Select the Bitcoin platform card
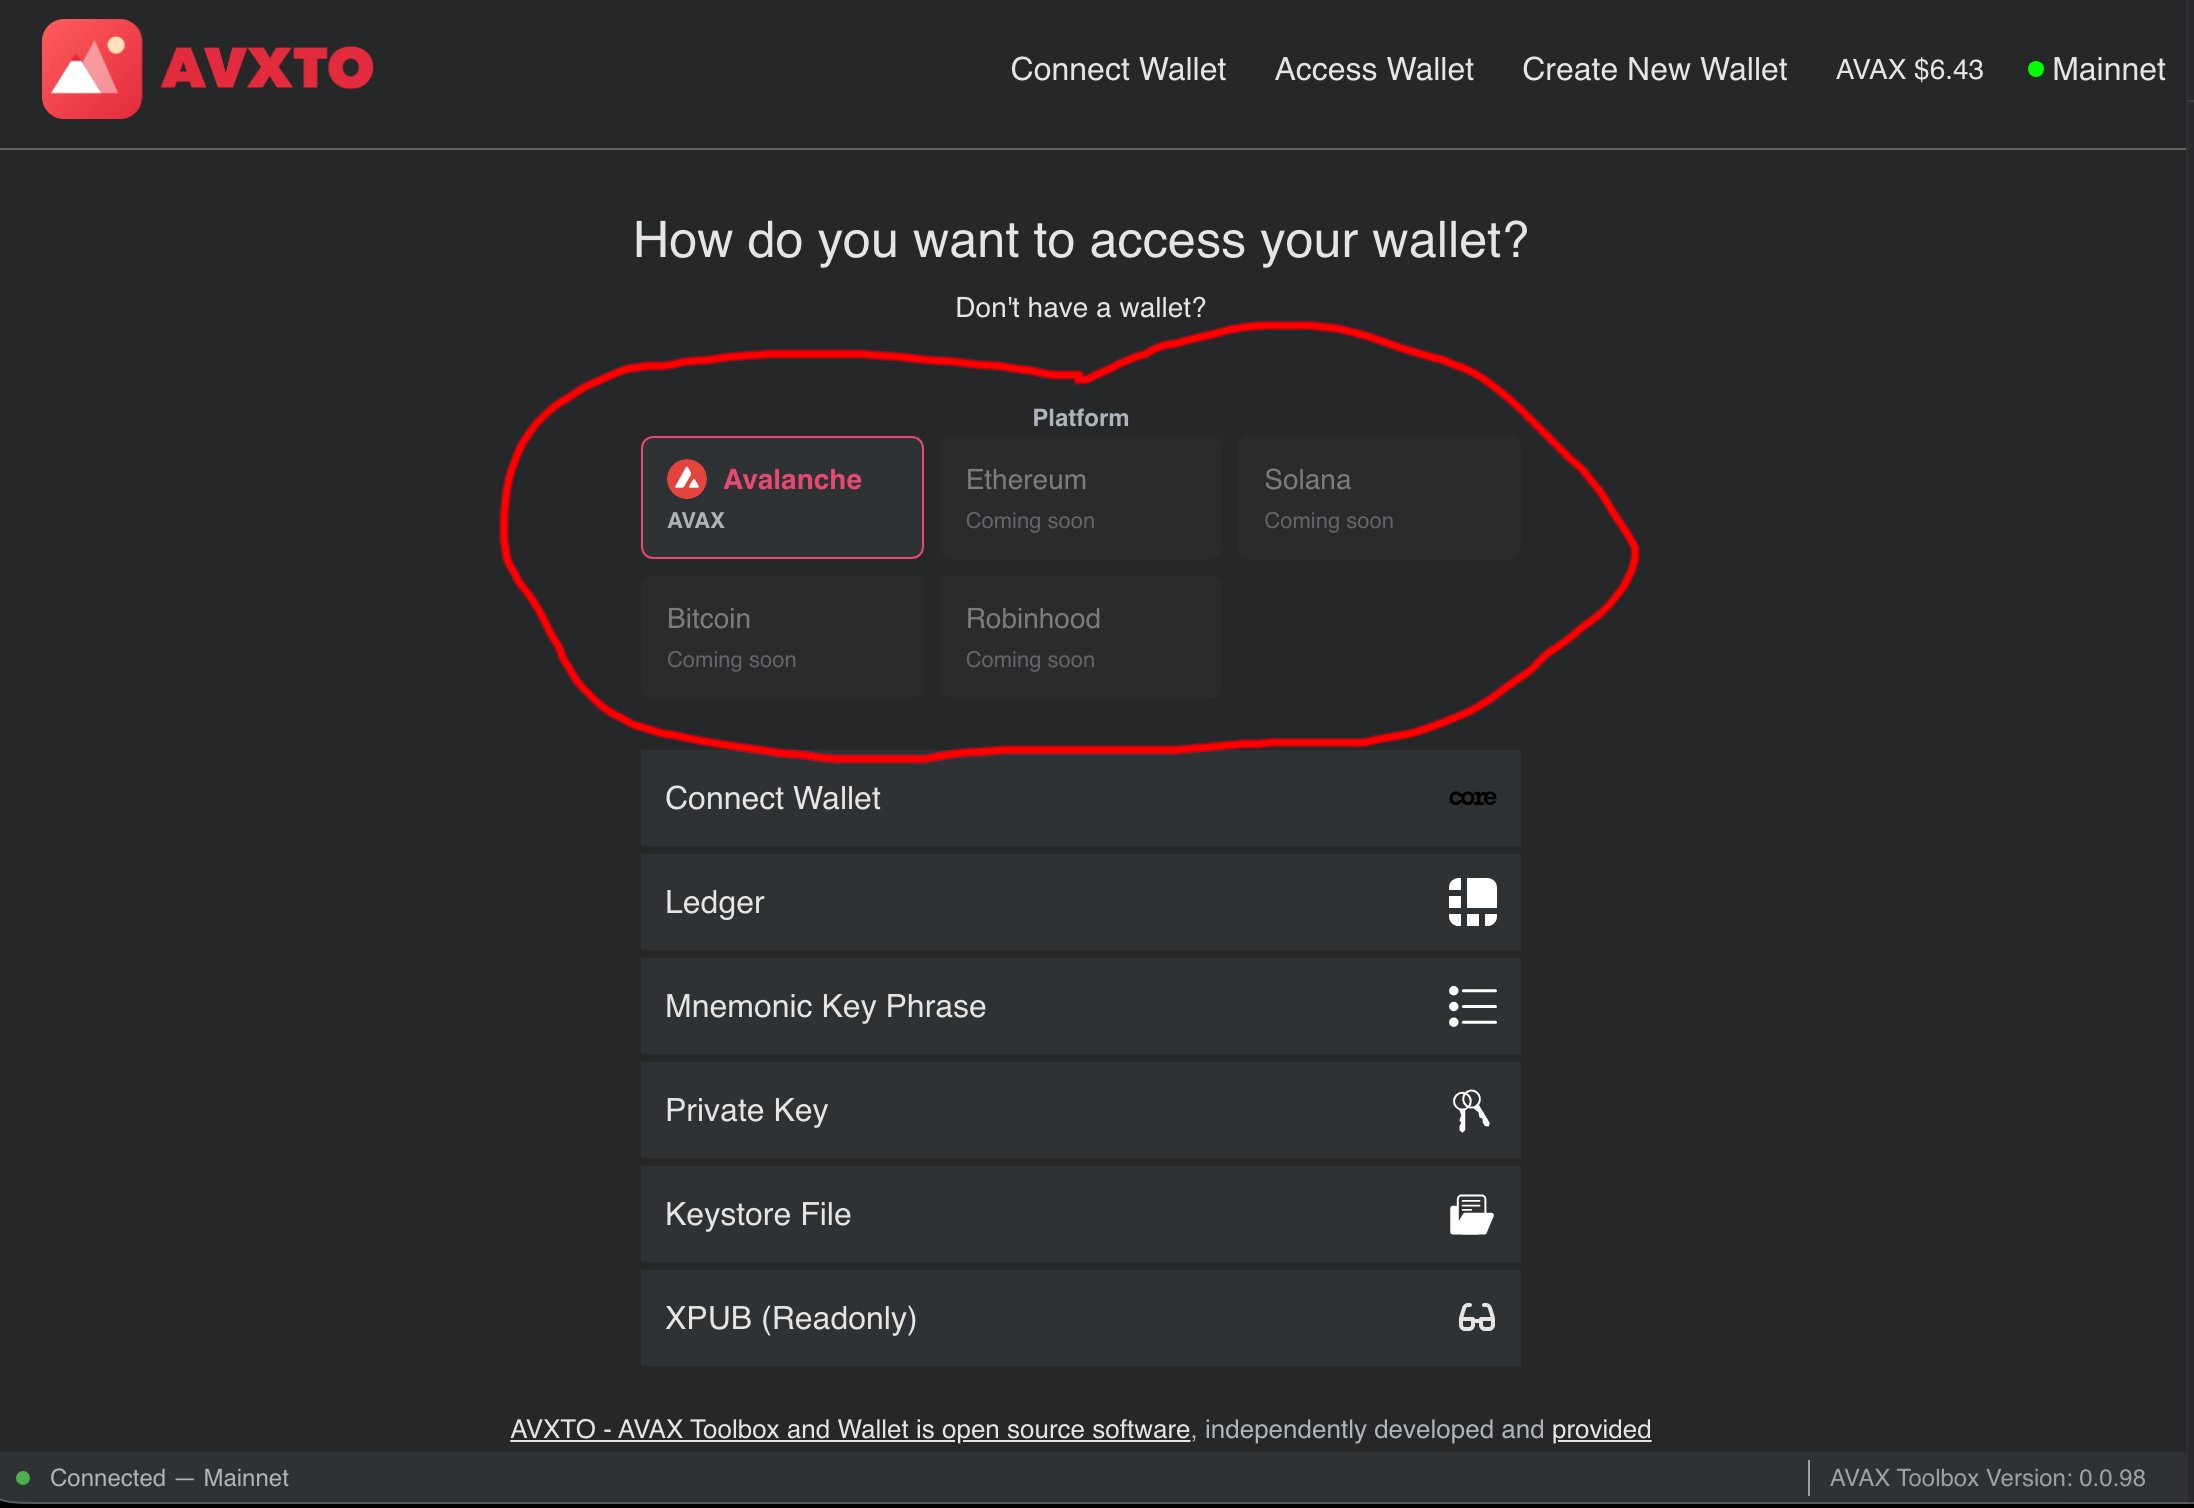The image size is (2194, 1508). (x=782, y=636)
